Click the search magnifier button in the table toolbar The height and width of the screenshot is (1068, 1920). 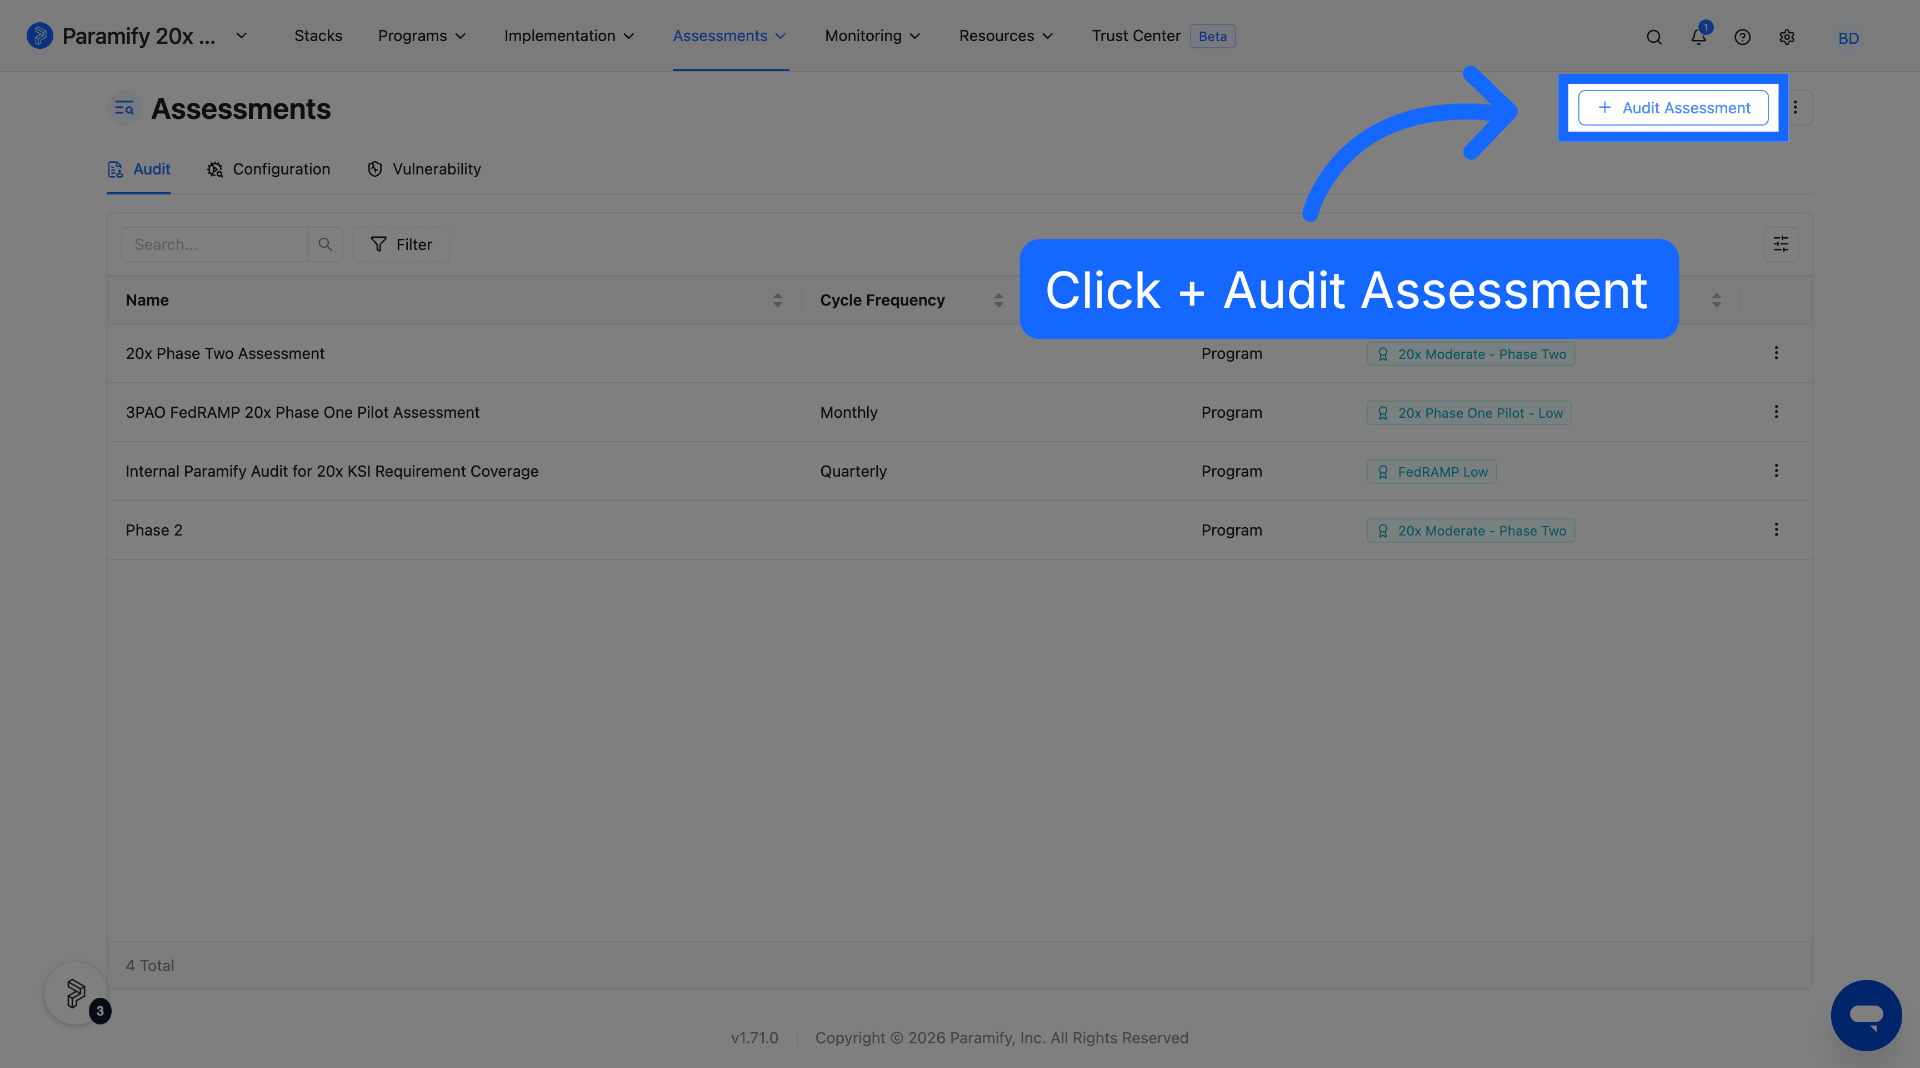pos(325,245)
